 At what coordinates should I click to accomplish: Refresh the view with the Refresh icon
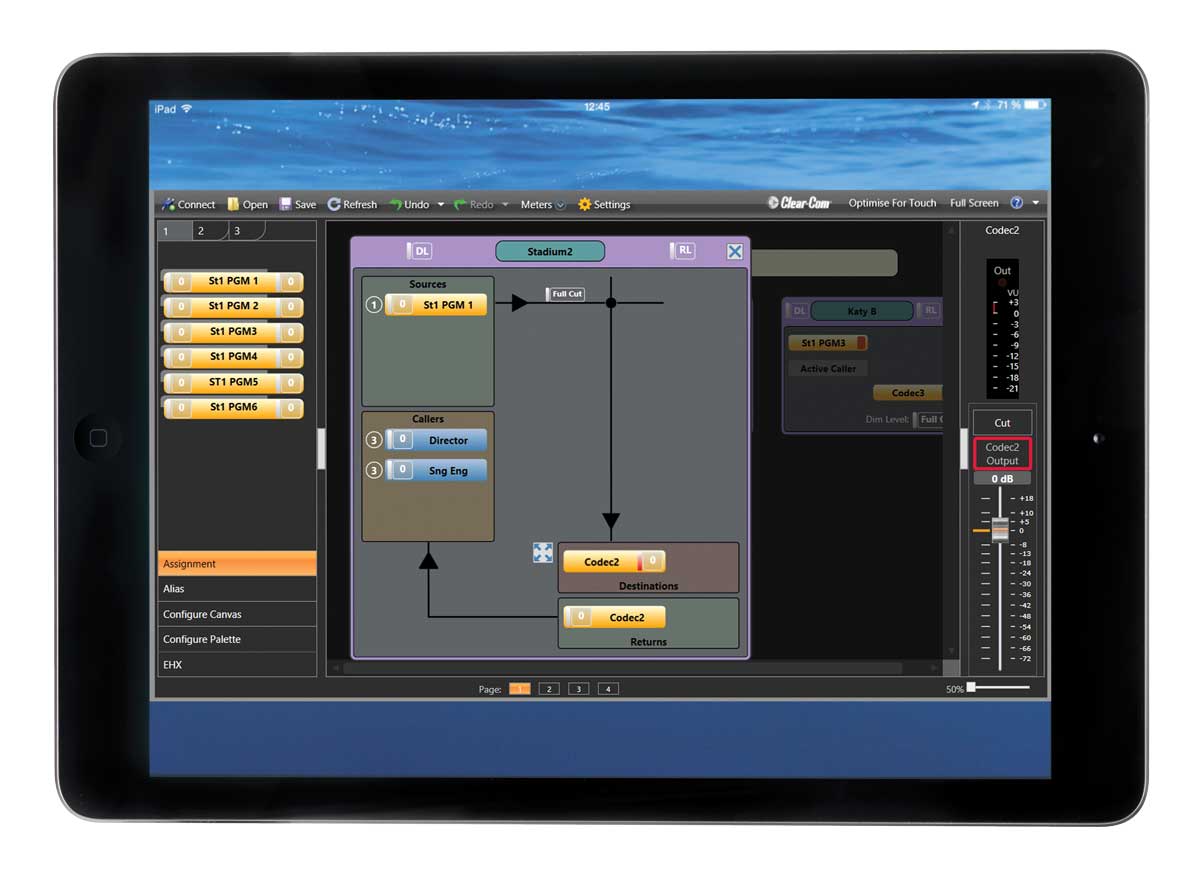[x=334, y=204]
